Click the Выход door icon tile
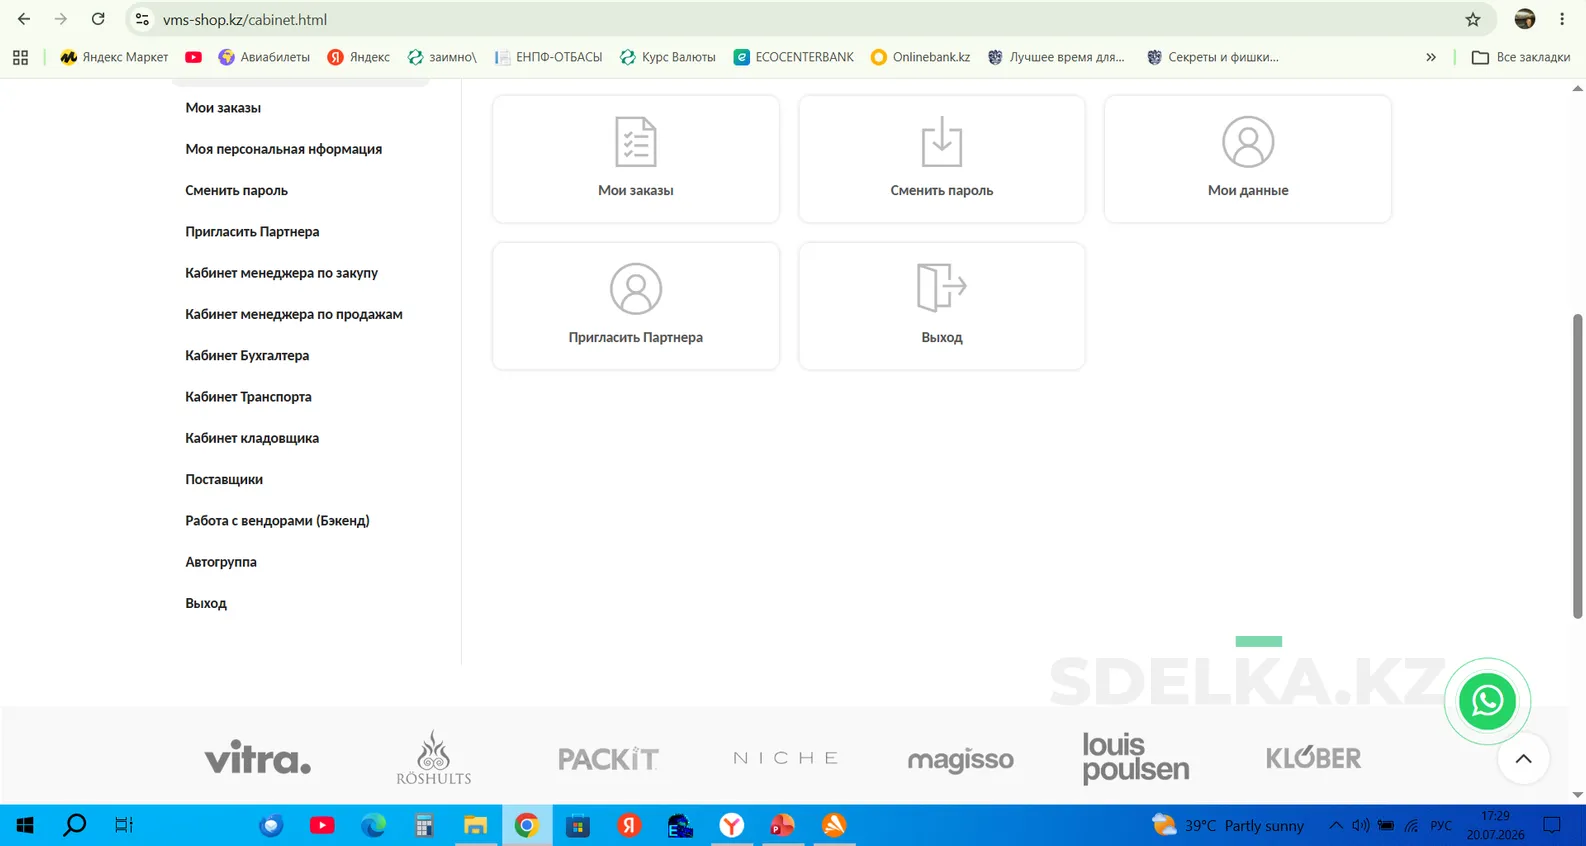The image size is (1586, 846). pos(941,306)
